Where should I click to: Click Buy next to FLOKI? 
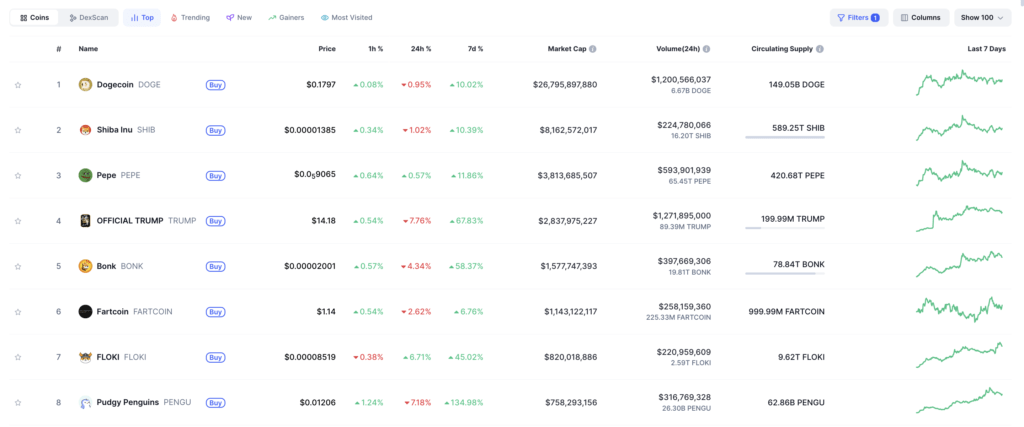click(x=216, y=357)
